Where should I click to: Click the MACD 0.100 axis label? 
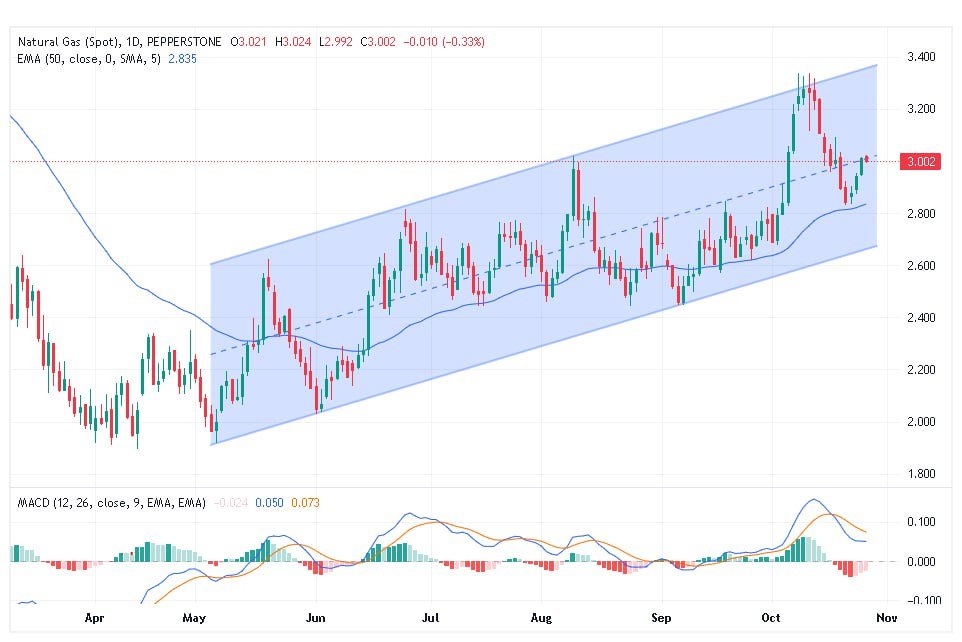(x=921, y=522)
